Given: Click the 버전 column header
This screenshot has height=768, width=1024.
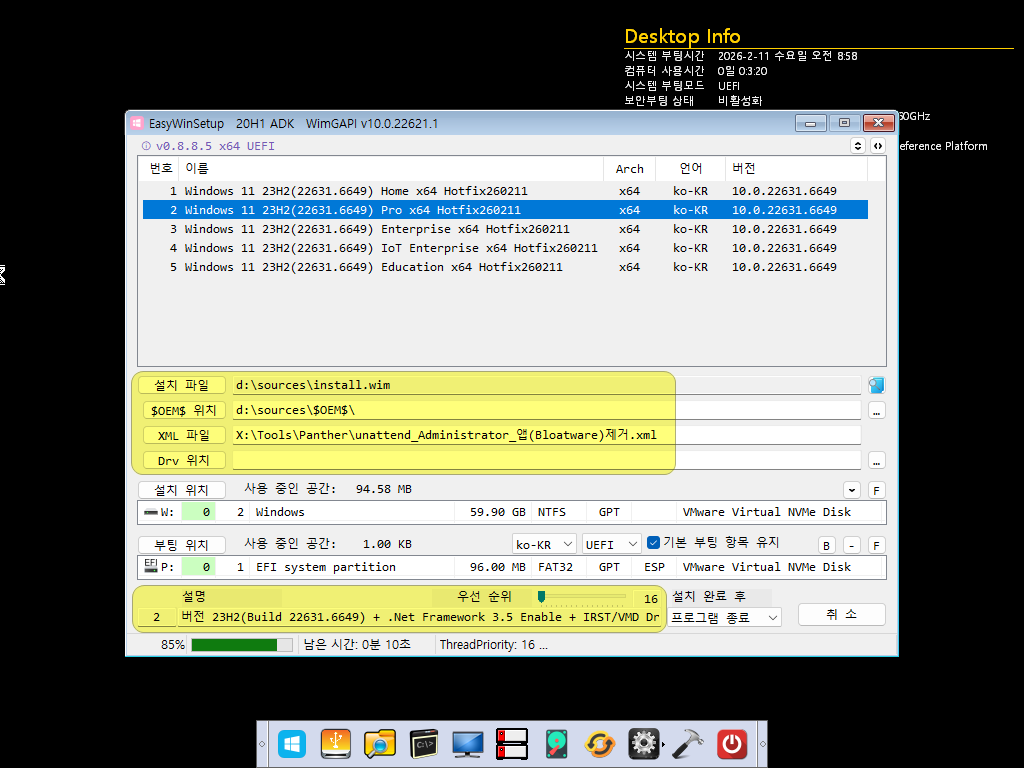Looking at the screenshot, I should coord(796,168).
